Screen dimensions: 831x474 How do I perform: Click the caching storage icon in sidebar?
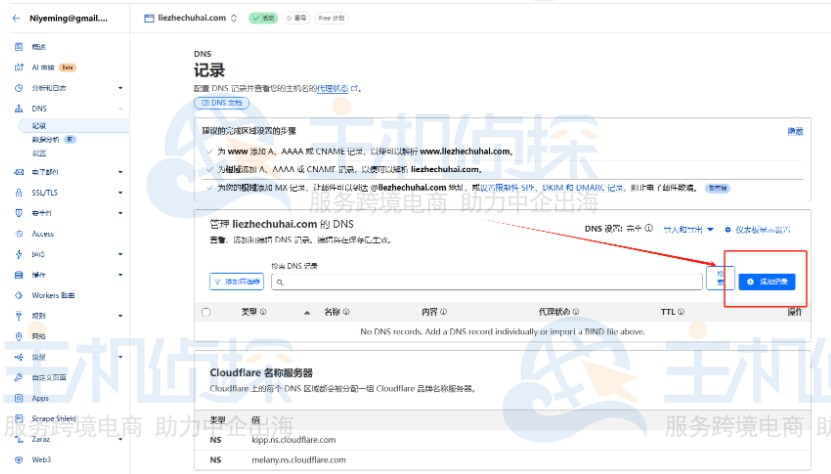19,275
